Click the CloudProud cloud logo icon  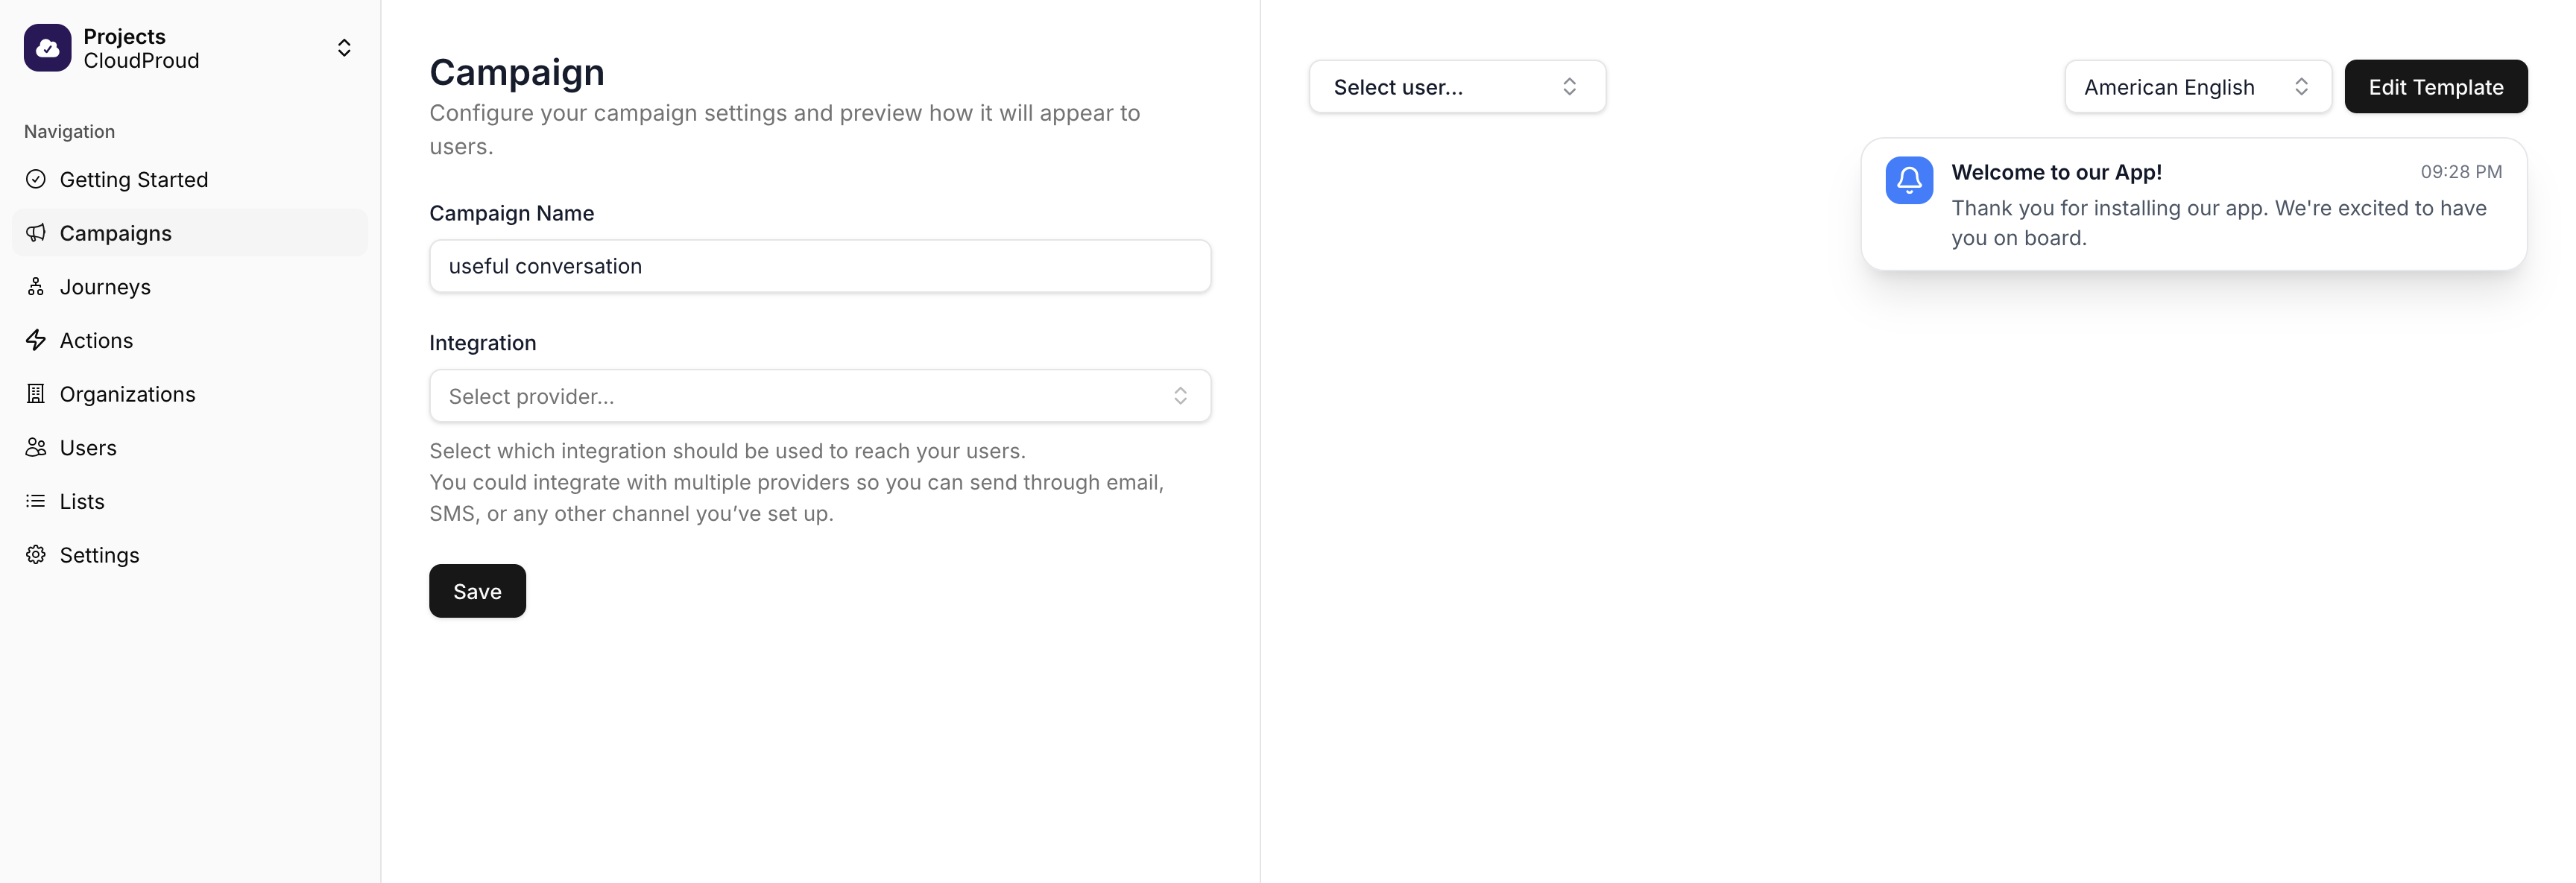tap(47, 48)
